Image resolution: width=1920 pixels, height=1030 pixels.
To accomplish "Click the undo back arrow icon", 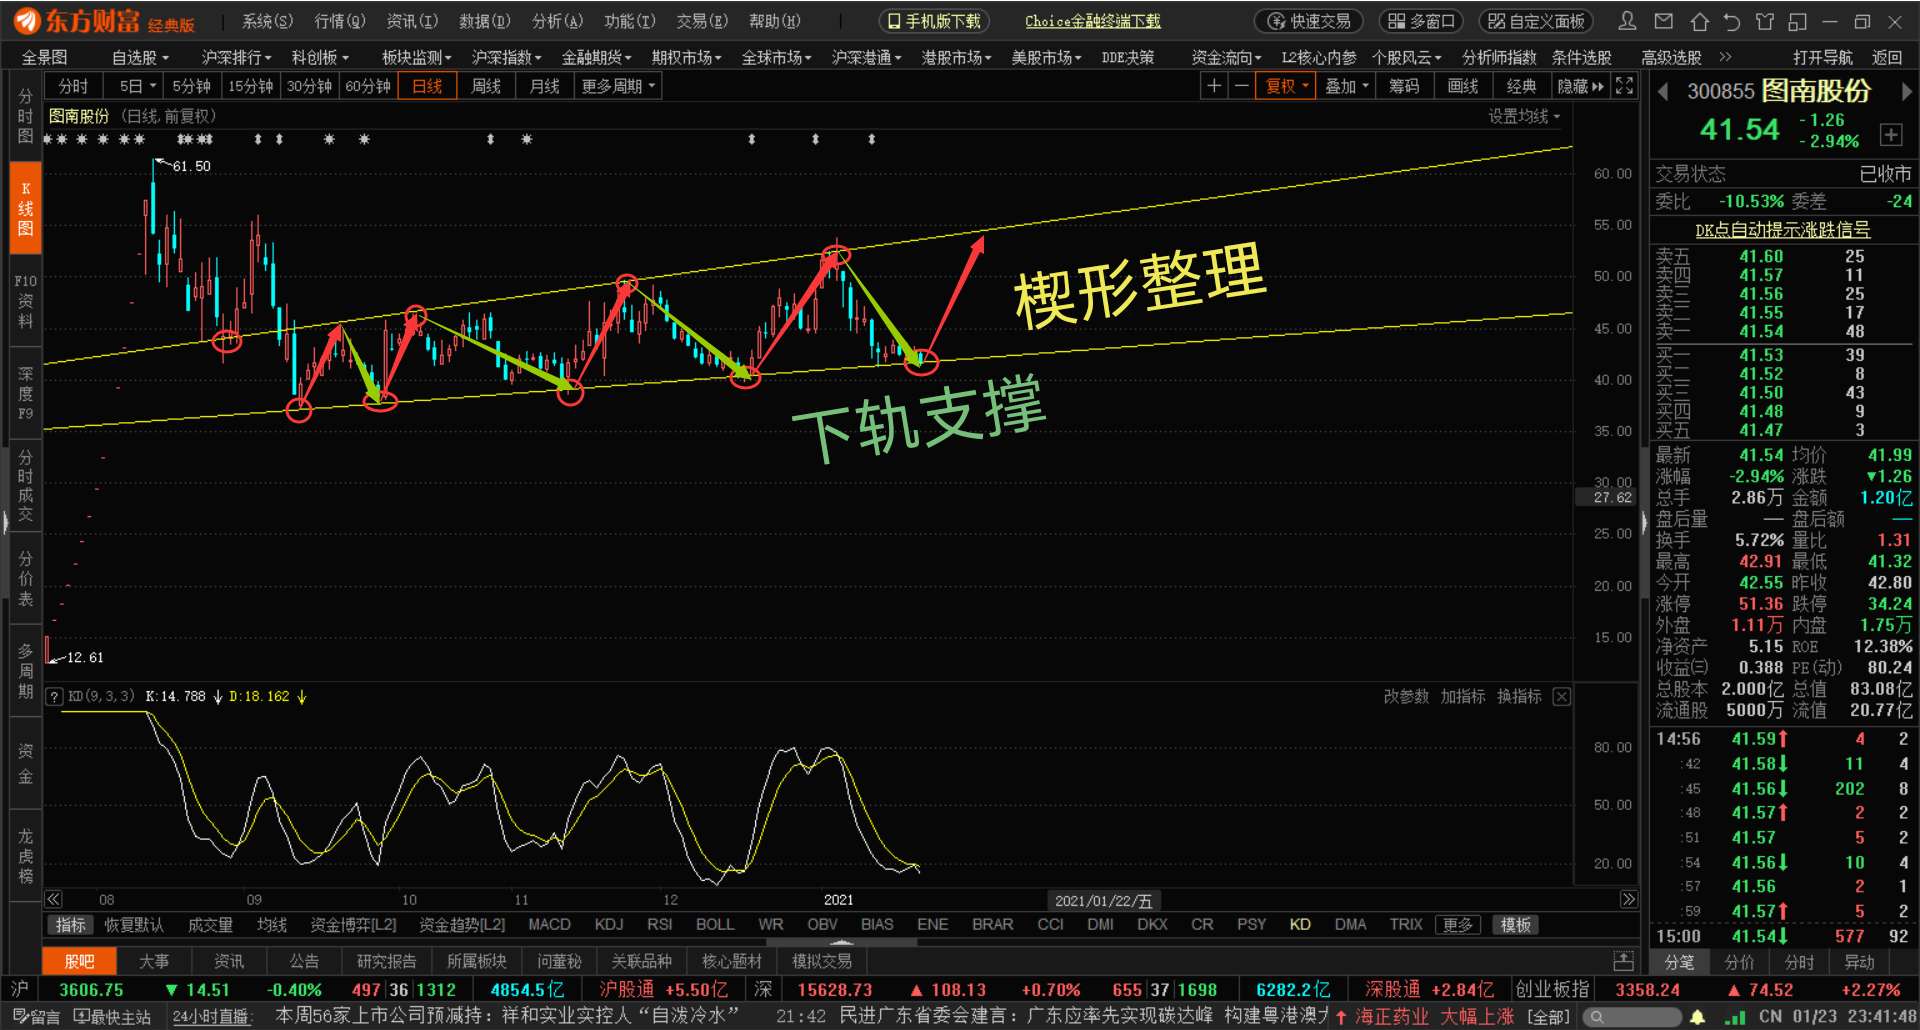I will point(1733,21).
